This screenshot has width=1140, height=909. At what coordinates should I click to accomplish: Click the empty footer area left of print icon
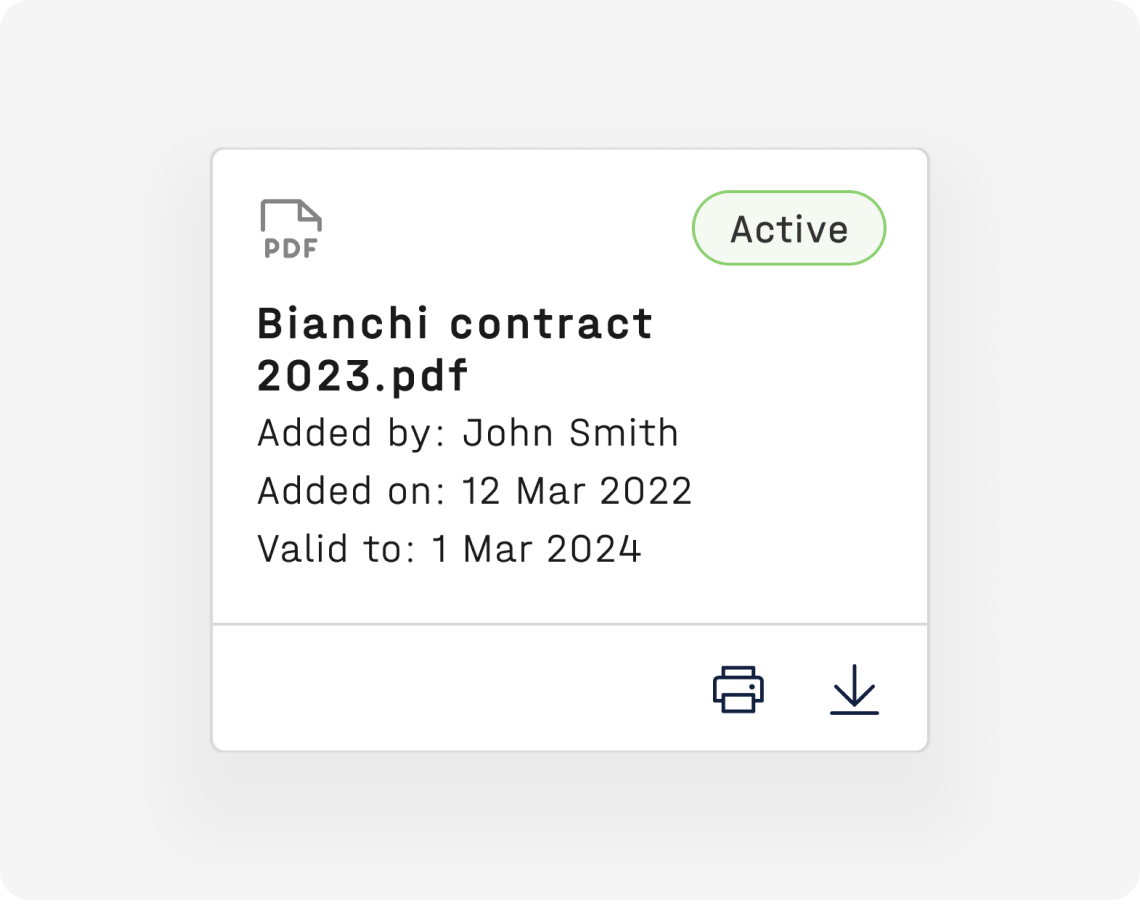click(458, 688)
